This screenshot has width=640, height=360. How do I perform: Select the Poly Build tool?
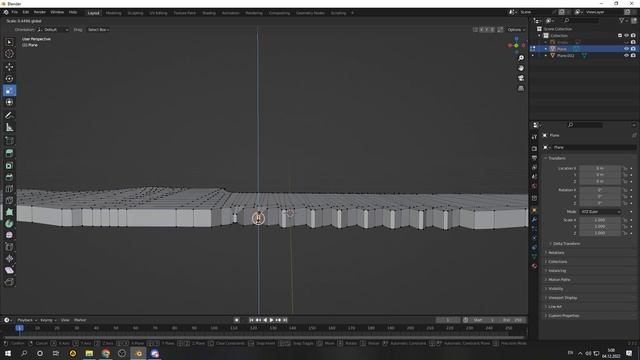(x=9, y=212)
